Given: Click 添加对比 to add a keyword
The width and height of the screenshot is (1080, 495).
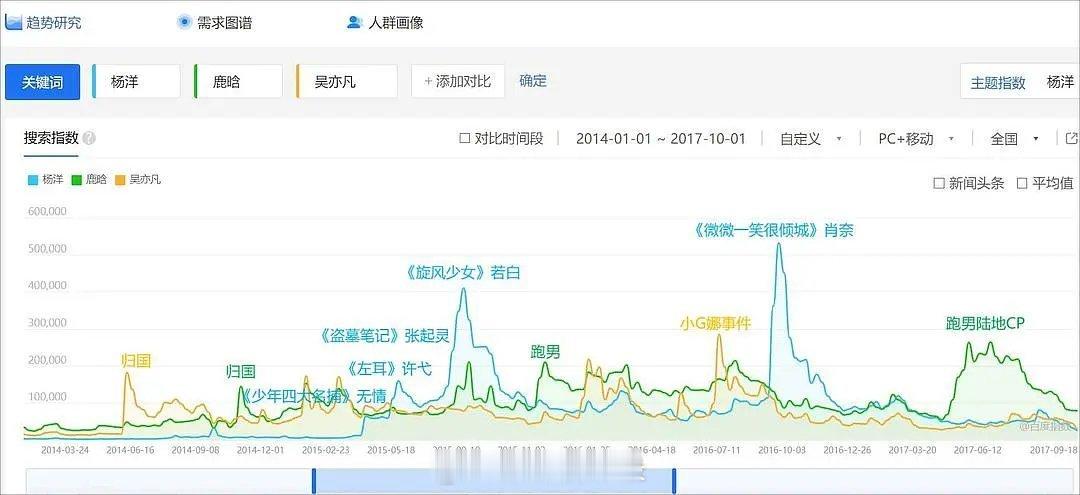Looking at the screenshot, I should [x=458, y=81].
